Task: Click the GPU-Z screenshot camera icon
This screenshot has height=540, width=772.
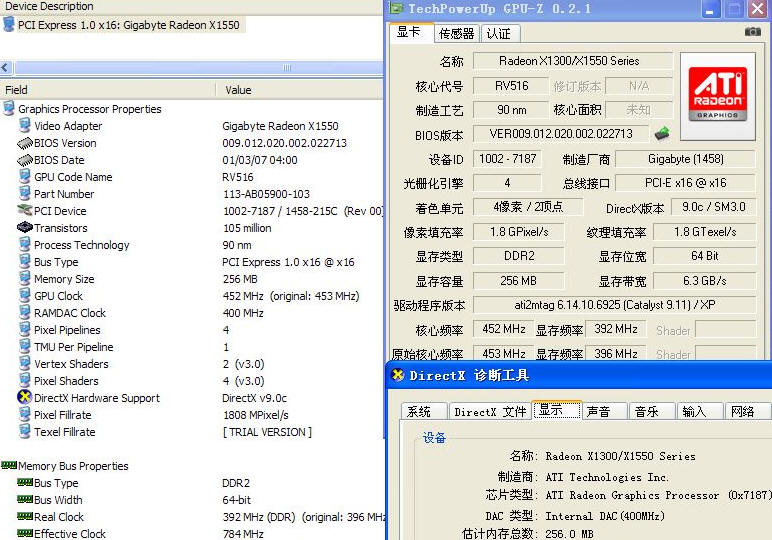Action: click(x=752, y=32)
